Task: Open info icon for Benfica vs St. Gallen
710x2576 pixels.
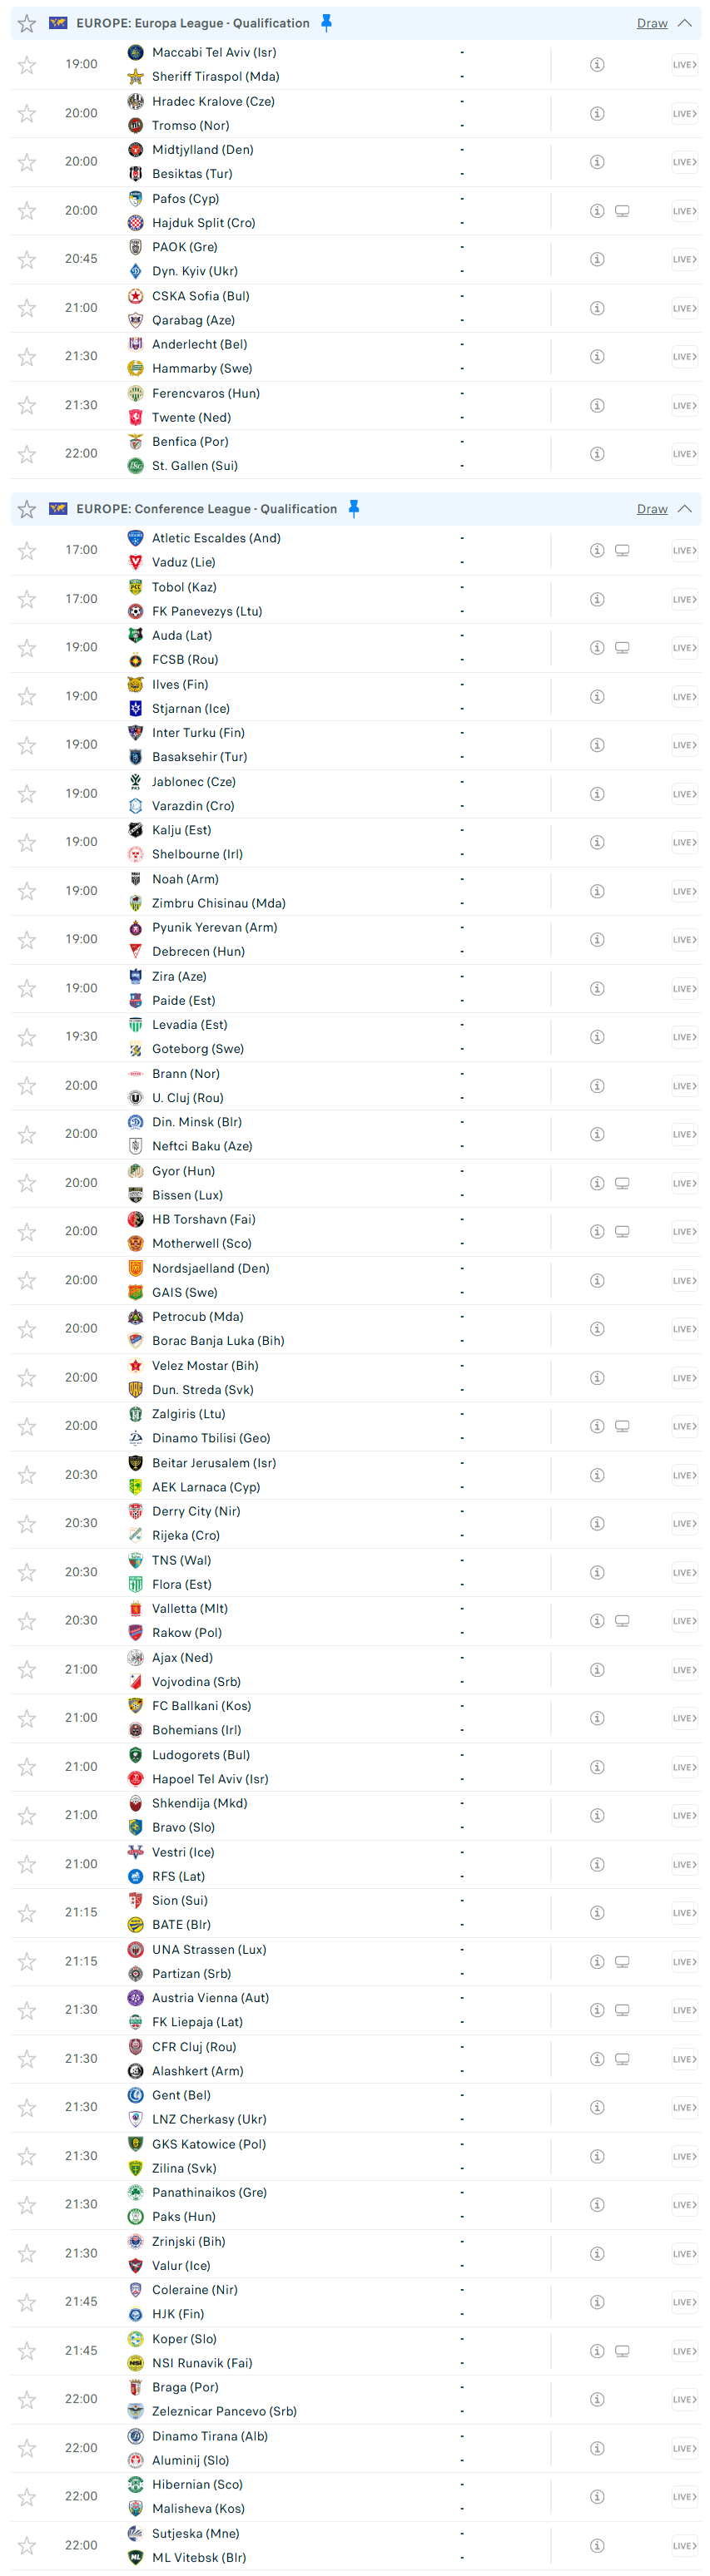Action: point(597,454)
